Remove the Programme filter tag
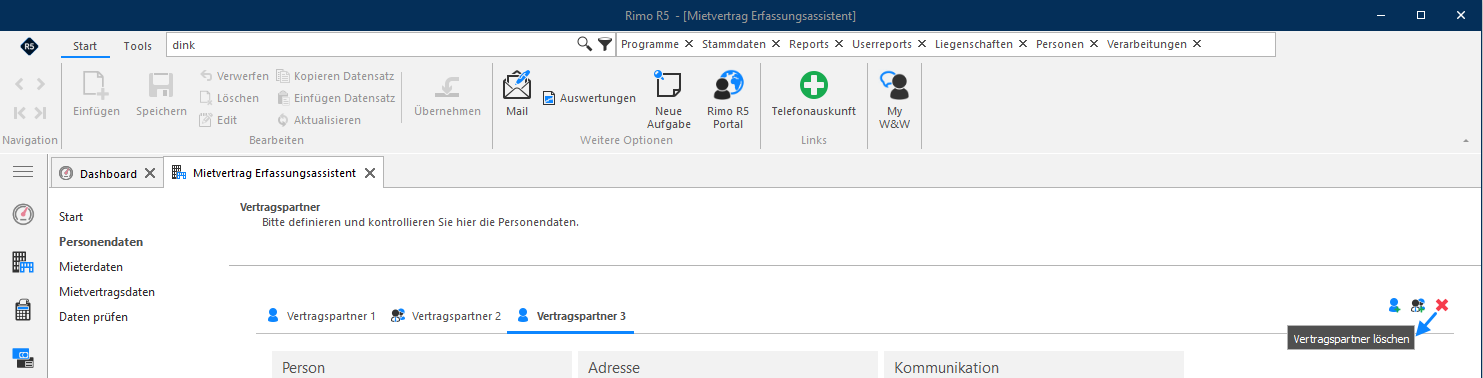 click(x=689, y=44)
